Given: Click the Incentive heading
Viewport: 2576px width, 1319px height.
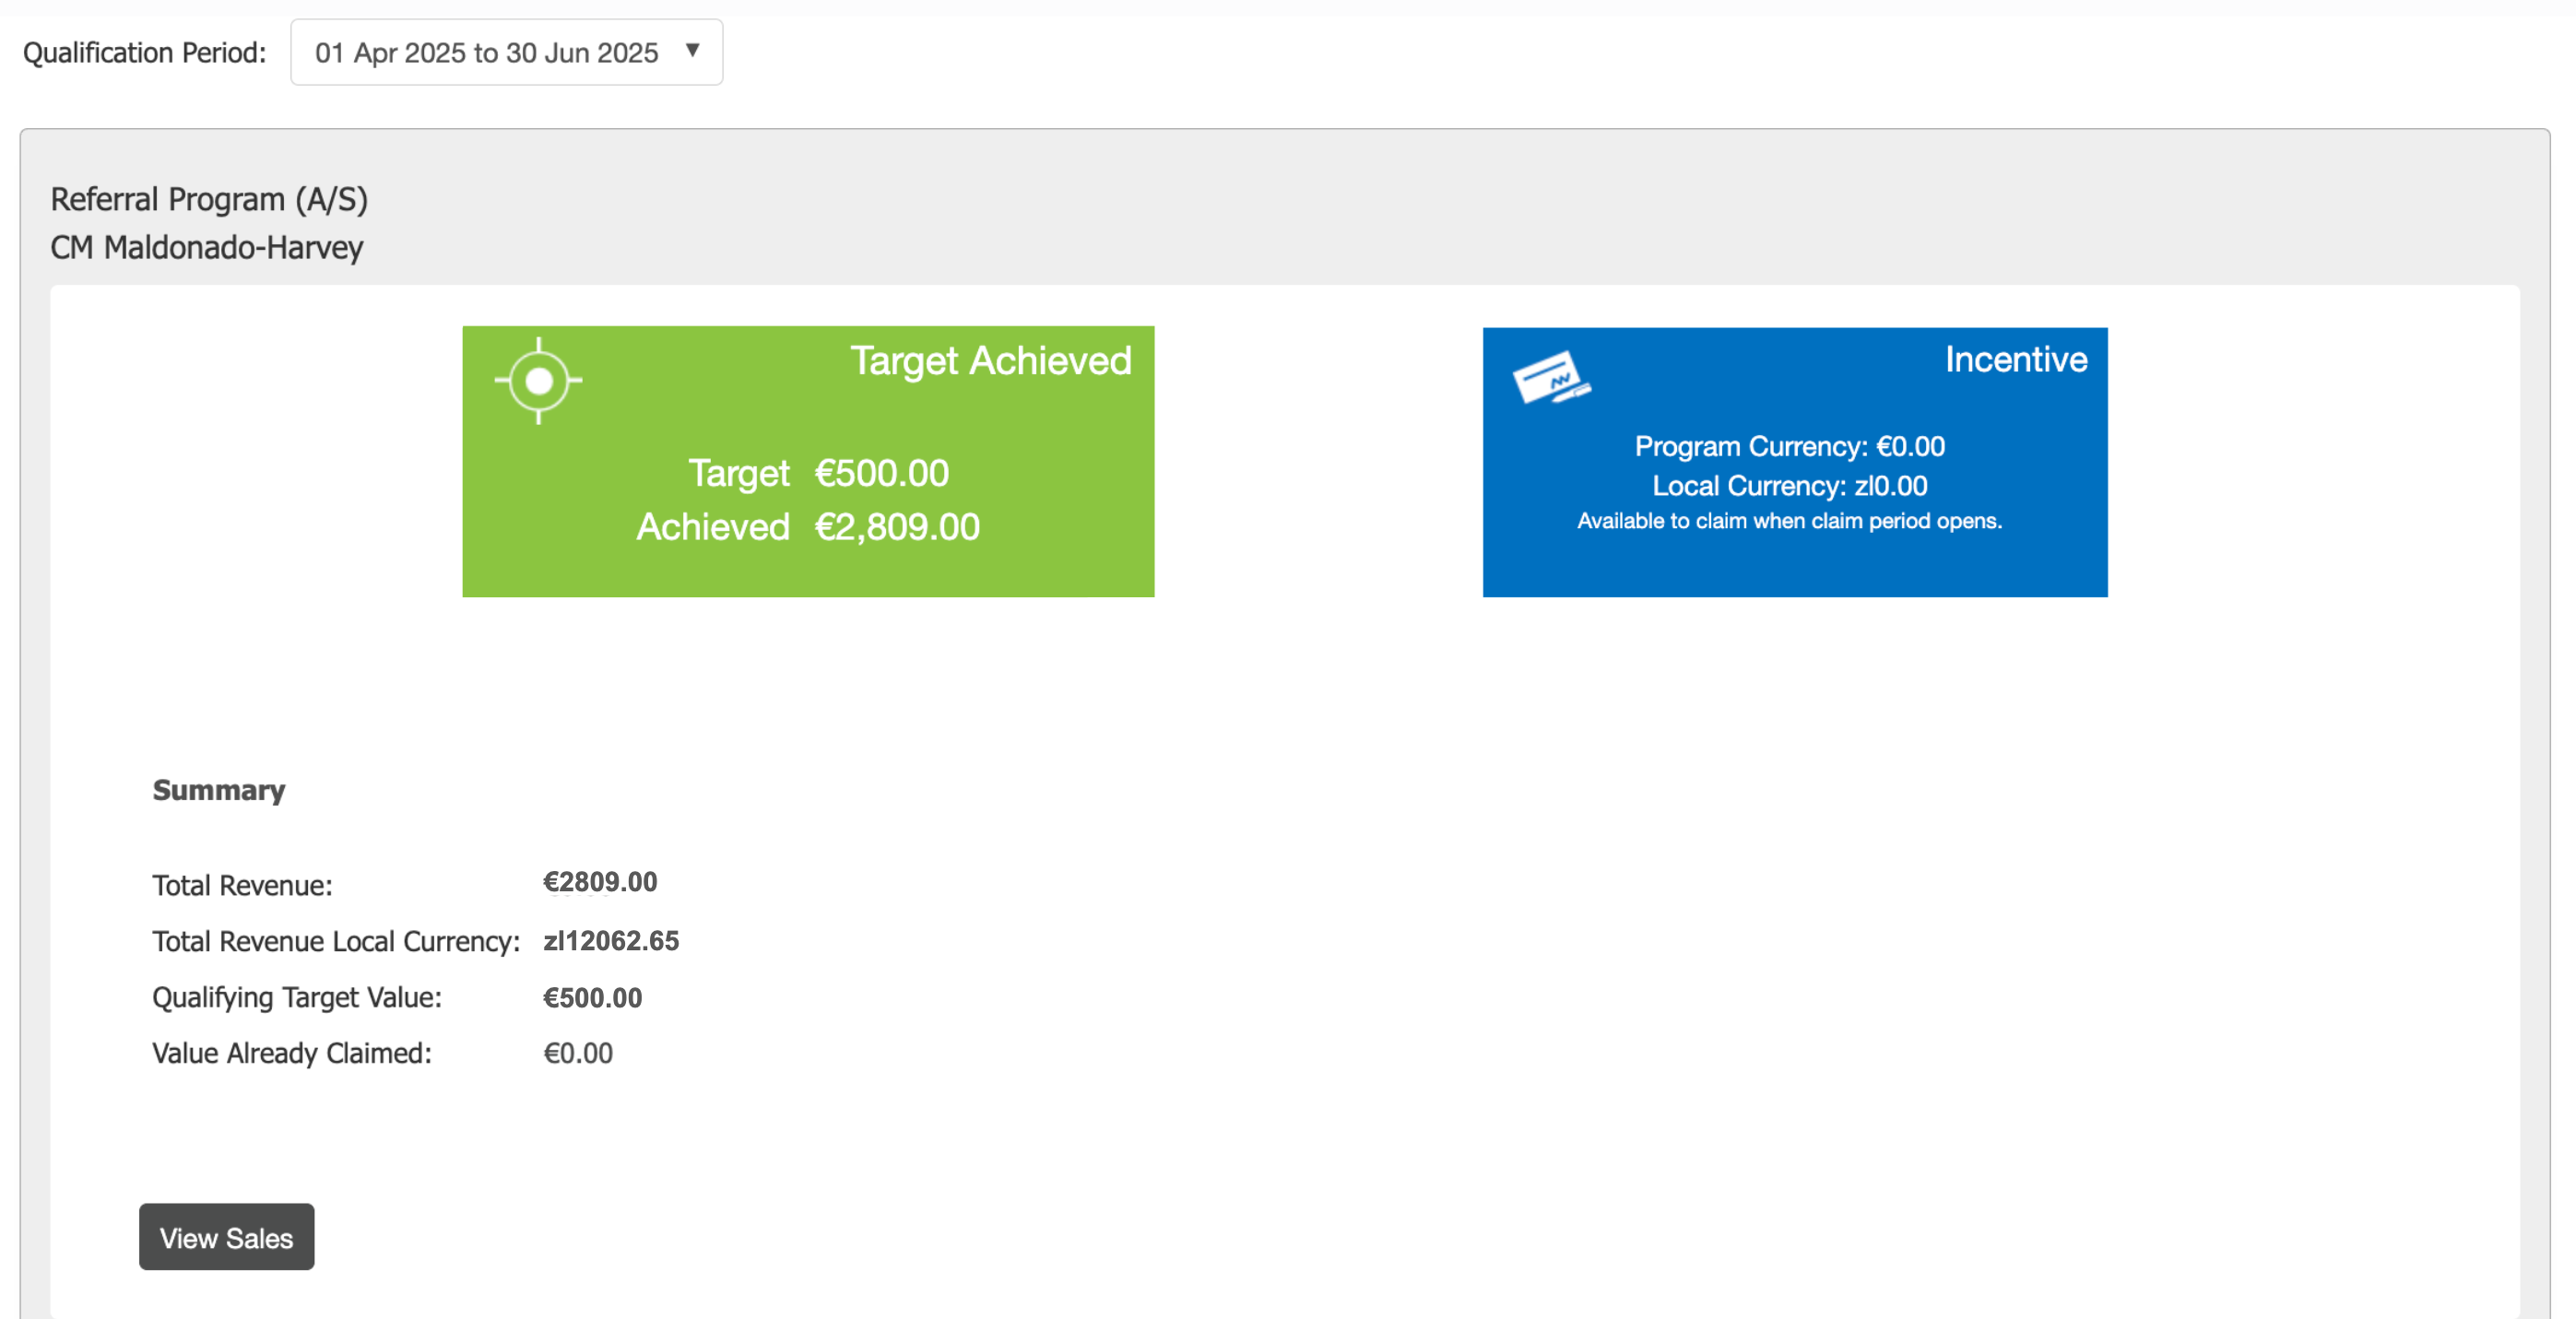Looking at the screenshot, I should pos(2016,359).
